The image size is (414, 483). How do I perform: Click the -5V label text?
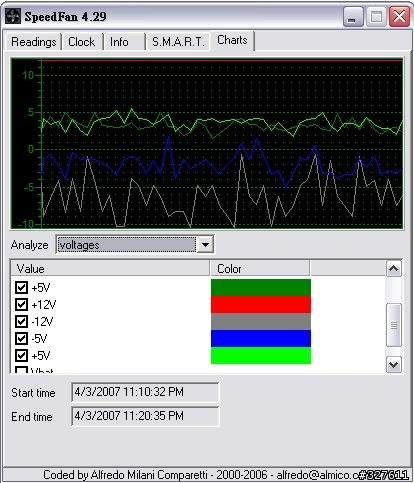coord(39,339)
